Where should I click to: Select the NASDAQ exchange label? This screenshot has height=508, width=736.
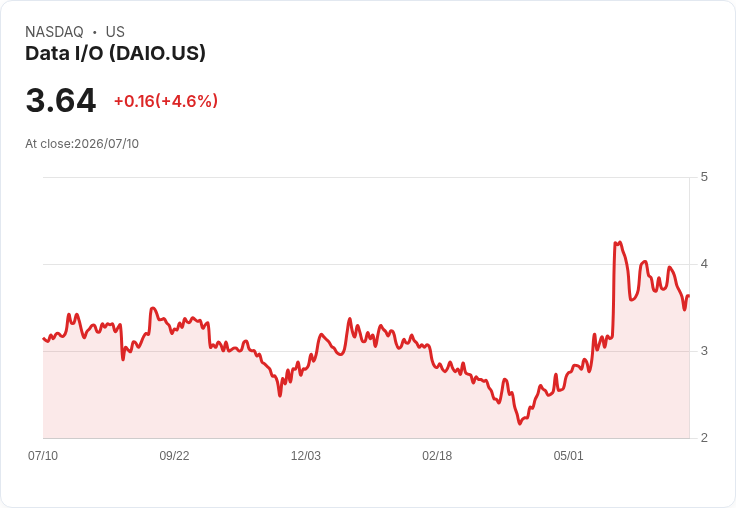point(54,32)
